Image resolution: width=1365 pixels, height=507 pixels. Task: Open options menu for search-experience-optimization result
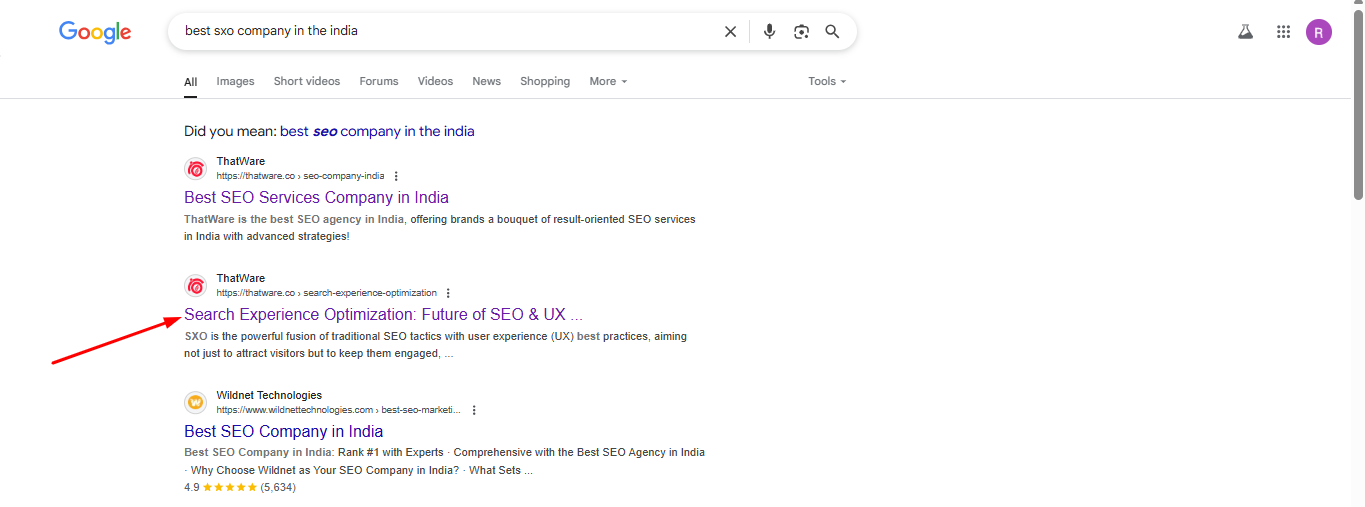click(448, 293)
